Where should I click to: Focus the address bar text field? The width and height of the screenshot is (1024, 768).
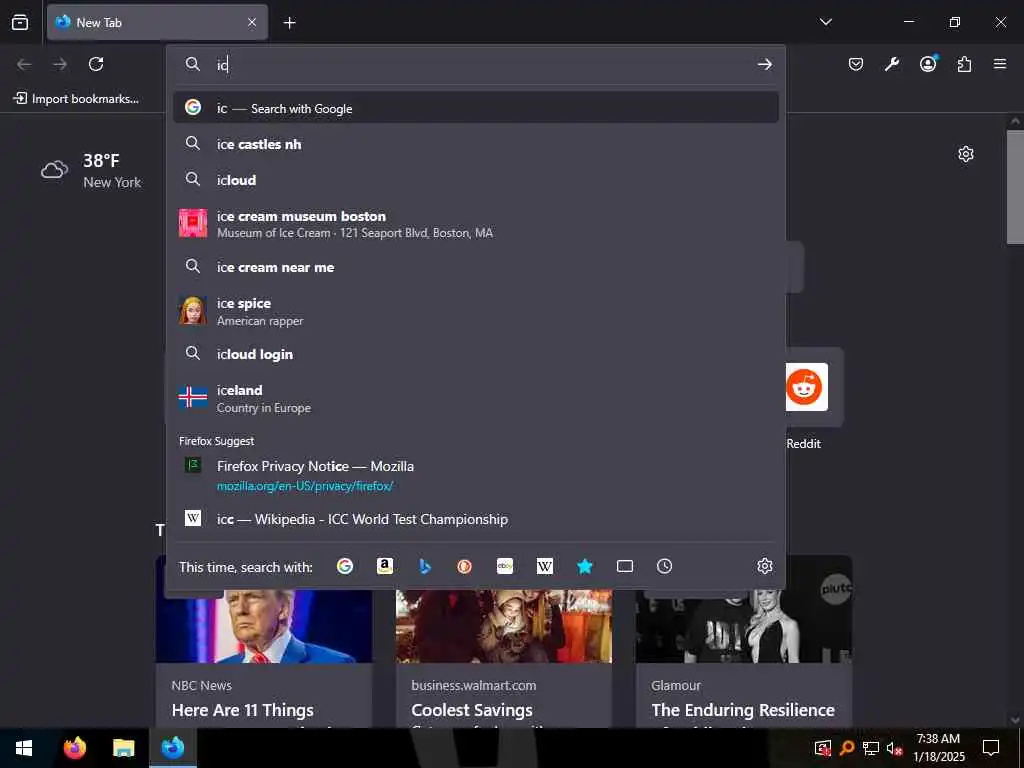tap(483, 64)
